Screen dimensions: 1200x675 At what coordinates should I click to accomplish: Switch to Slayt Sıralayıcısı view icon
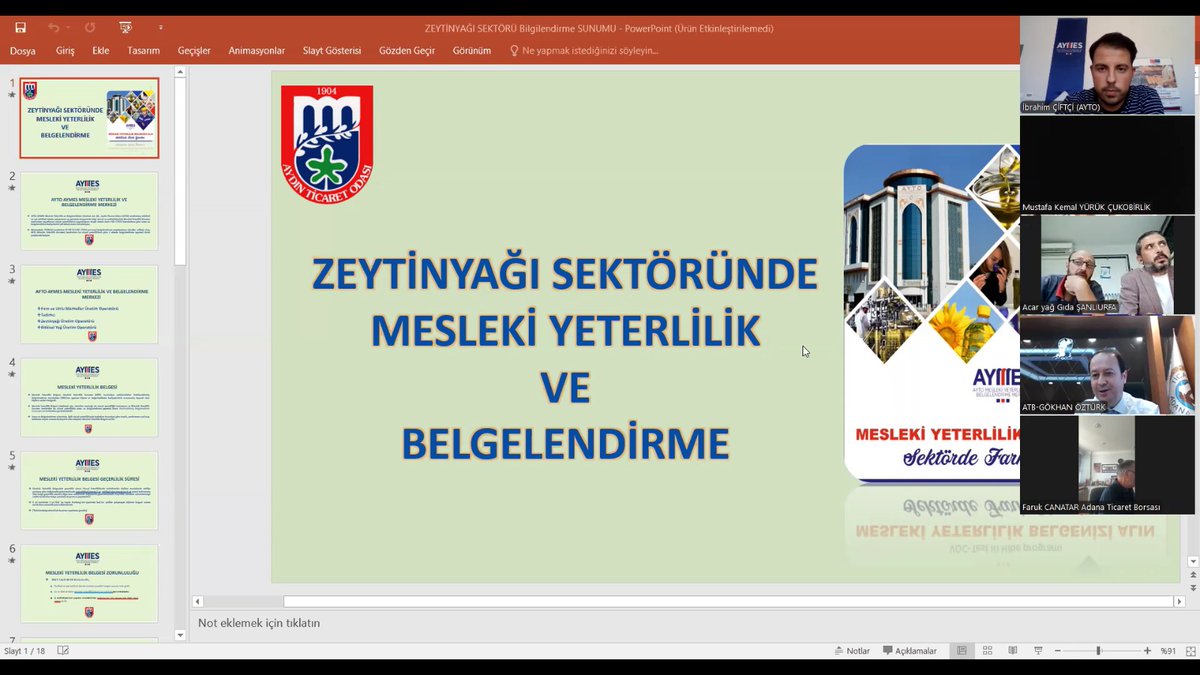(987, 650)
